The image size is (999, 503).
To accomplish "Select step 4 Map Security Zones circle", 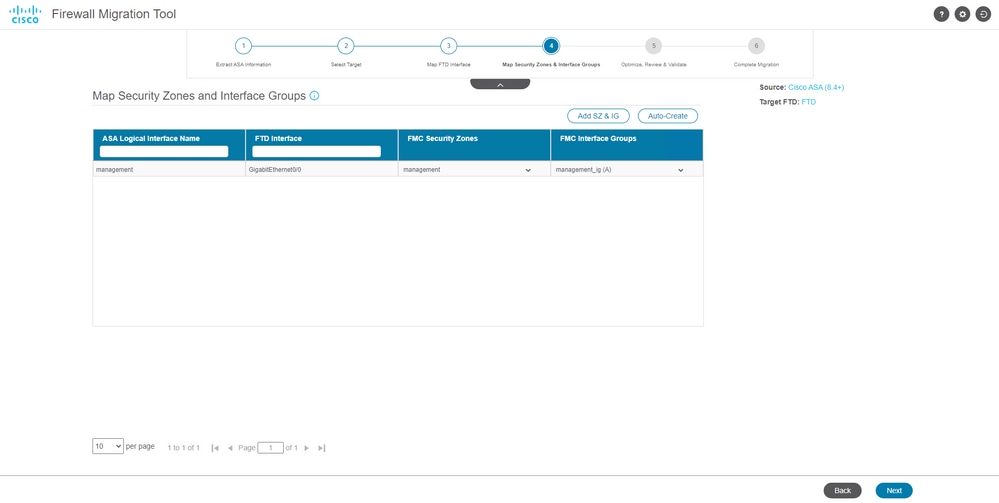I will [x=551, y=46].
